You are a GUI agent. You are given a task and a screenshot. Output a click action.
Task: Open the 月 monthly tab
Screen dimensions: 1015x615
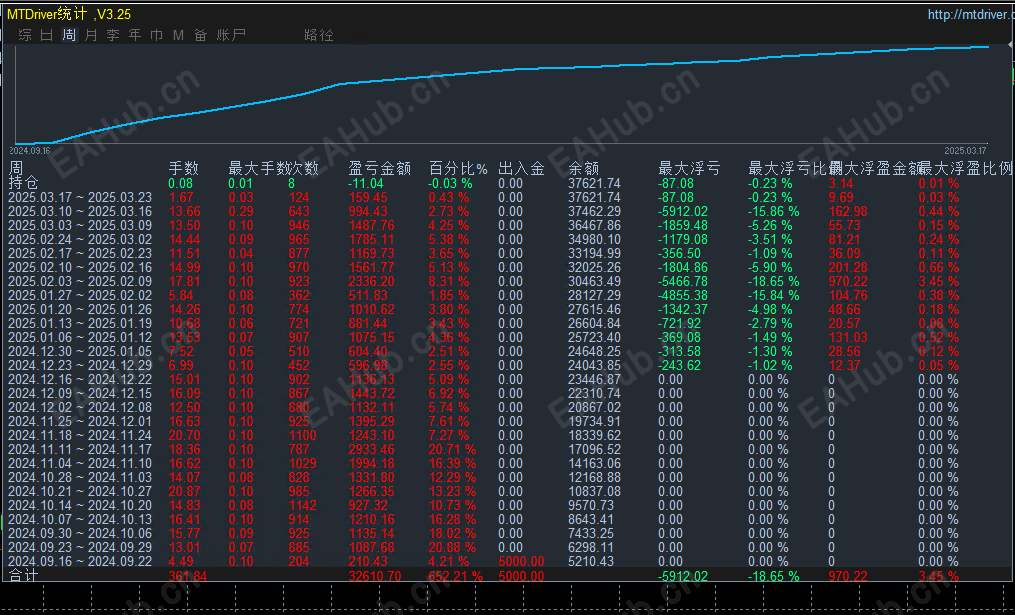click(x=91, y=35)
